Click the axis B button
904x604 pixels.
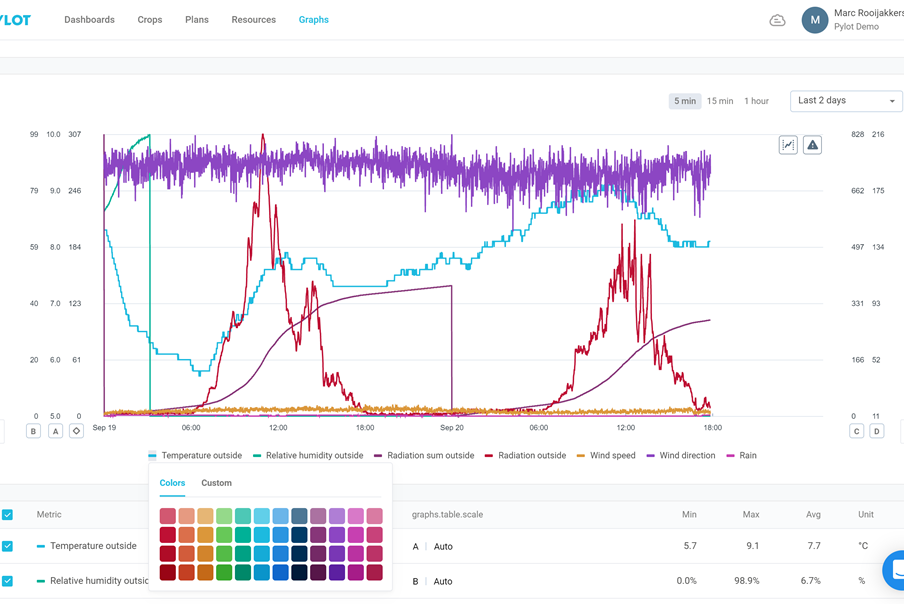pos(34,431)
